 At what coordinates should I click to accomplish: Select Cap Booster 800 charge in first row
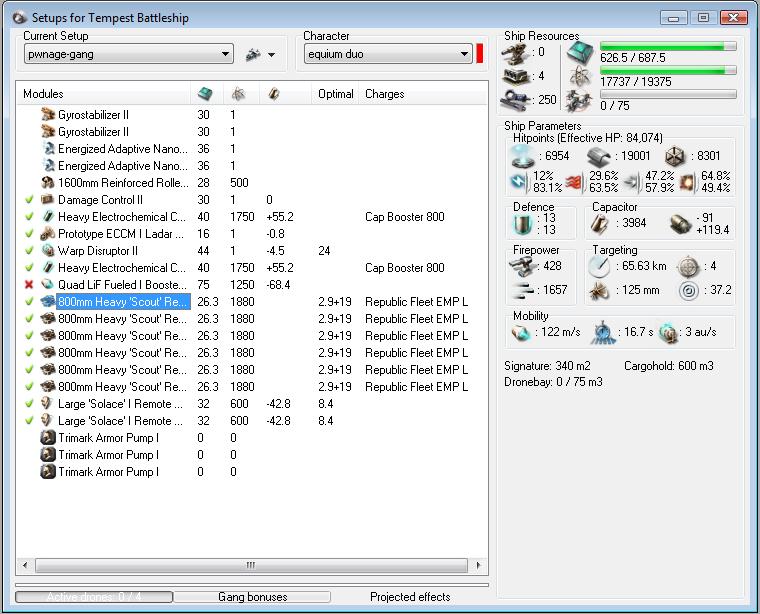tap(405, 217)
